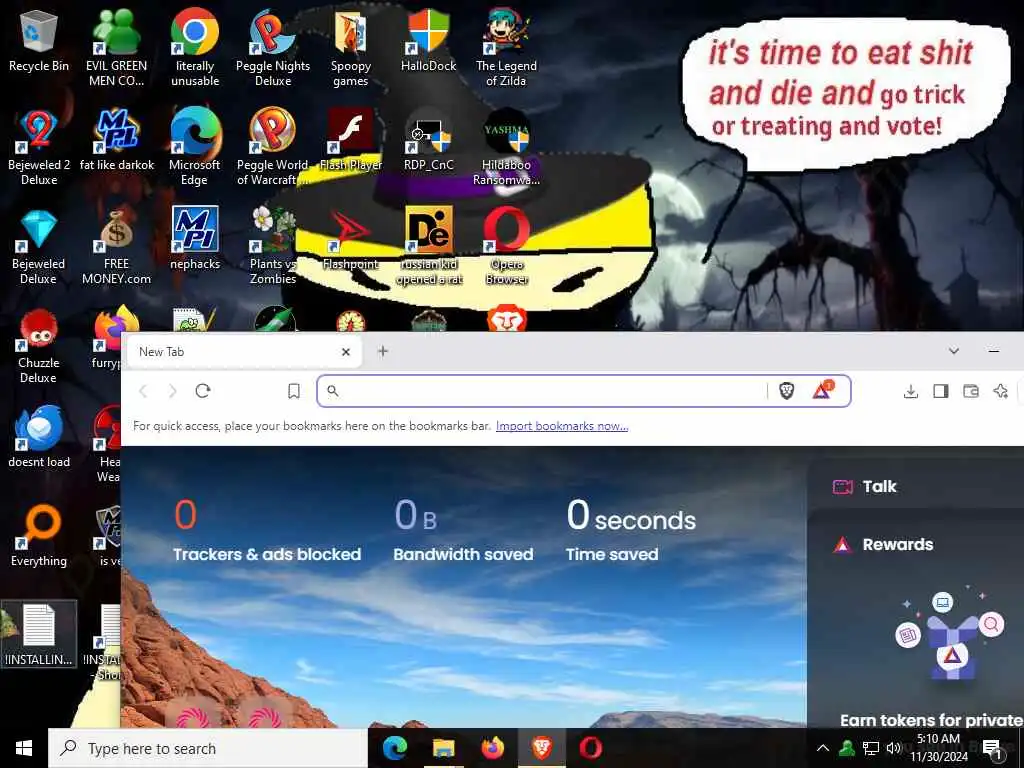Open the Leo AI sparkle icon
Screen dimensions: 1024x768
pyautogui.click(x=1000, y=391)
